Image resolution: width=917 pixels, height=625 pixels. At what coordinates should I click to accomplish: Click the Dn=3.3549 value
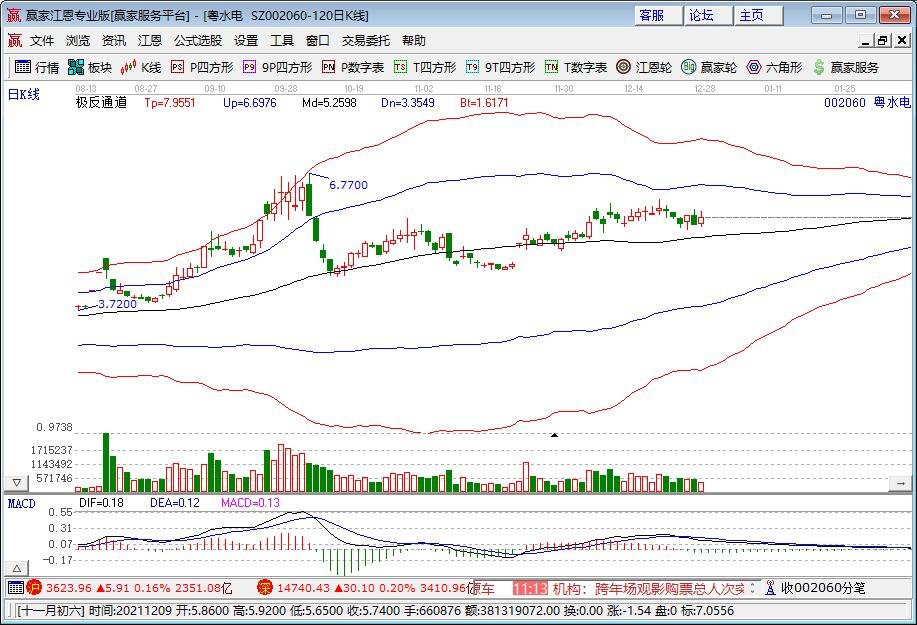point(408,102)
